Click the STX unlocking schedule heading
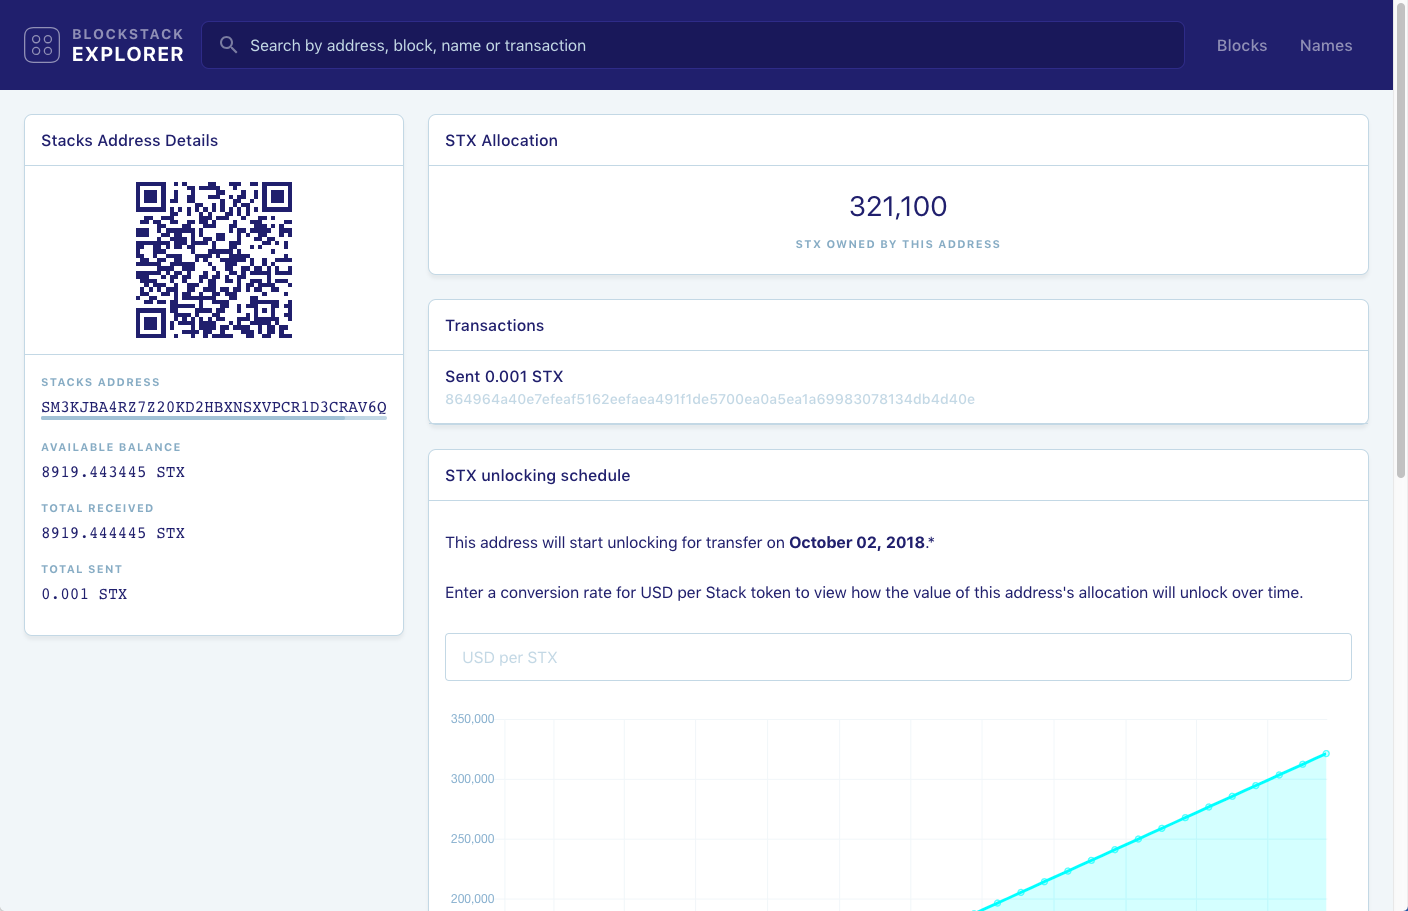Viewport: 1408px width, 911px height. tap(537, 475)
